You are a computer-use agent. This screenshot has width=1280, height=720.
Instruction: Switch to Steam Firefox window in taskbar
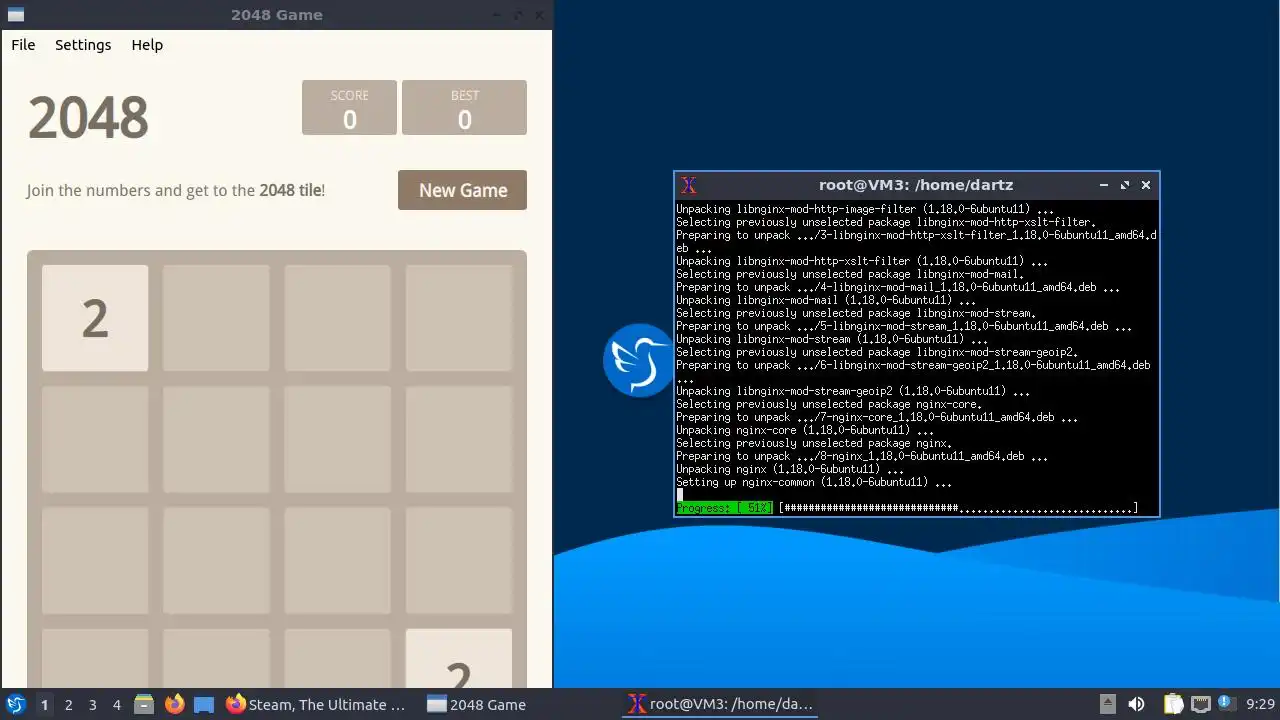(x=316, y=704)
